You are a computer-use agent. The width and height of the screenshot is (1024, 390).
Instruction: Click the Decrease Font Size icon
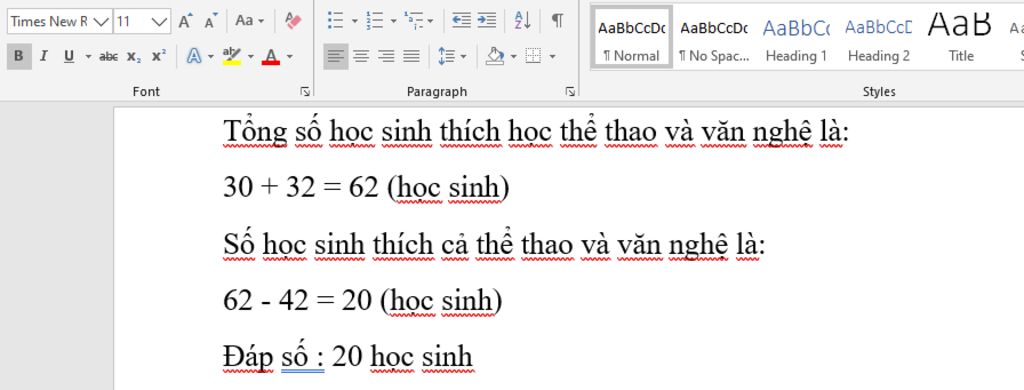pos(210,21)
